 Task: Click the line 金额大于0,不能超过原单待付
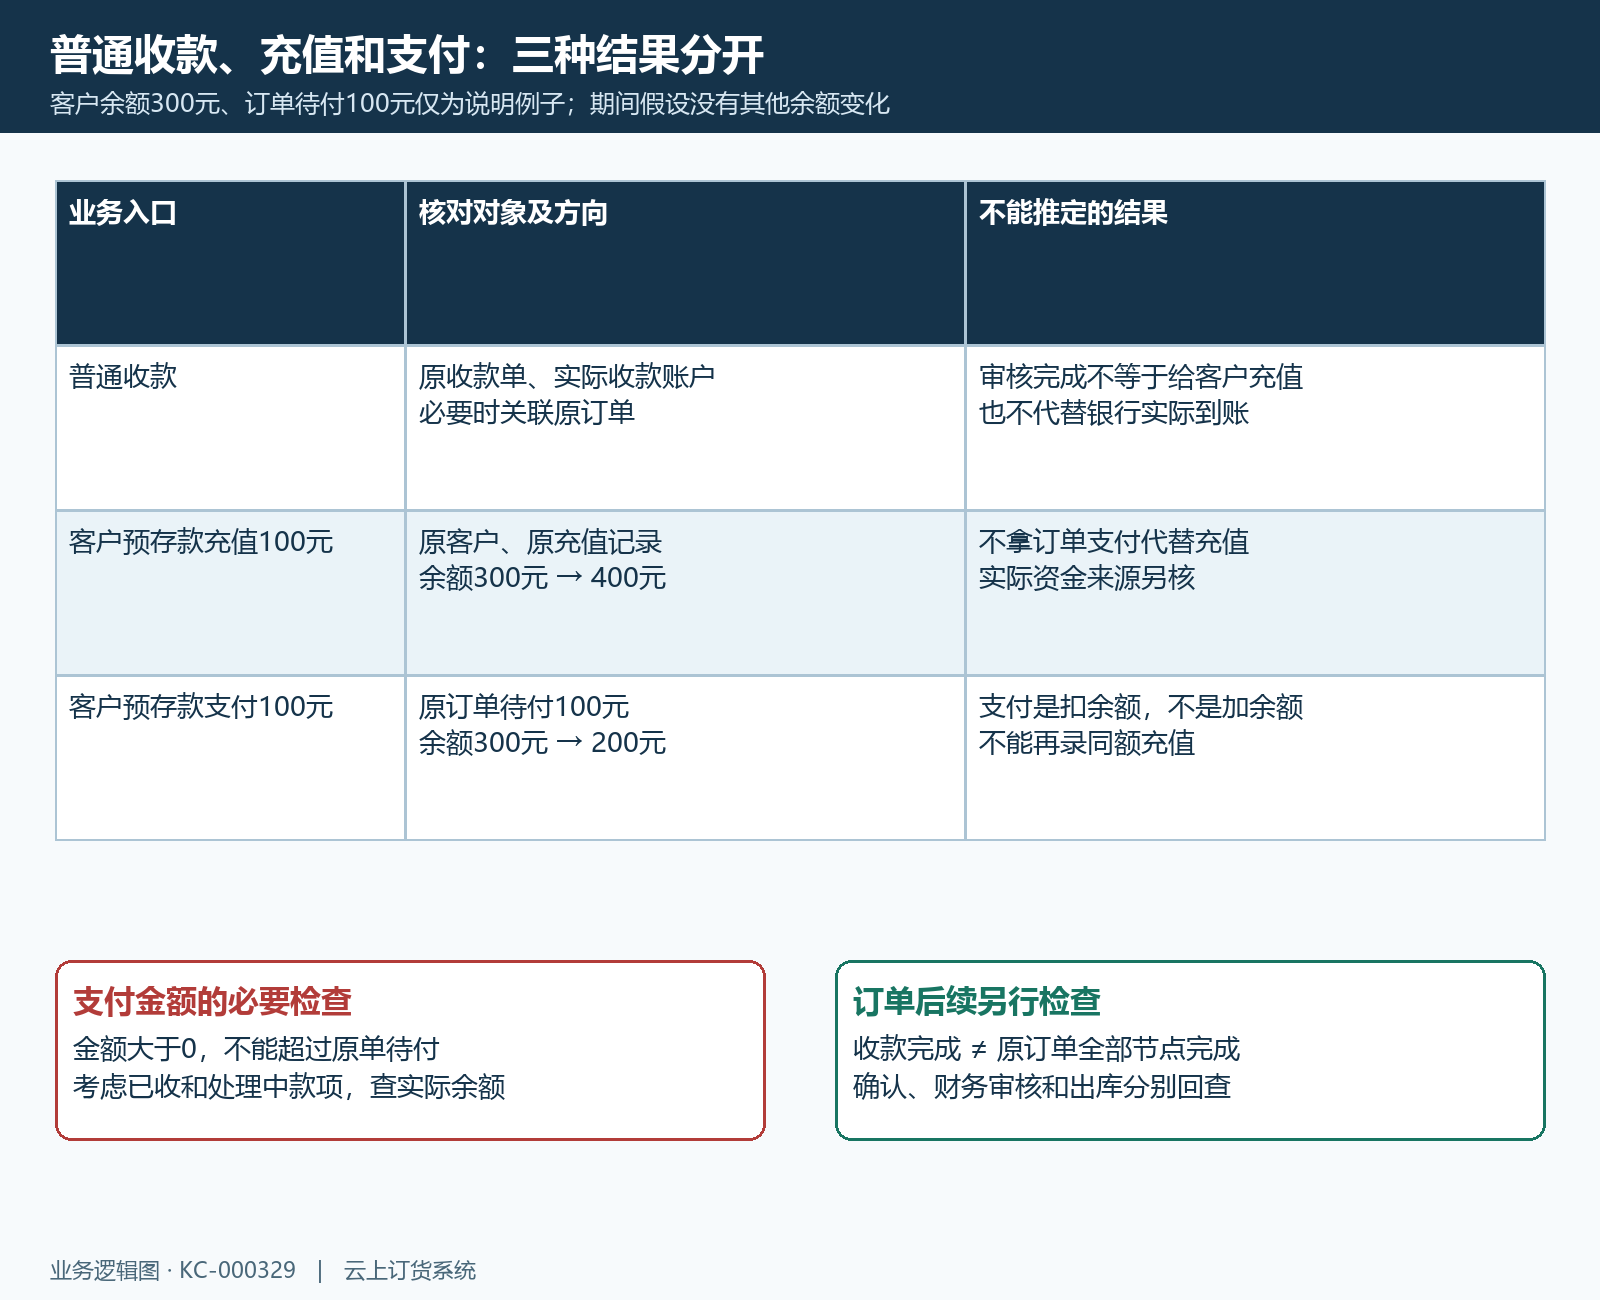[x=256, y=1049]
